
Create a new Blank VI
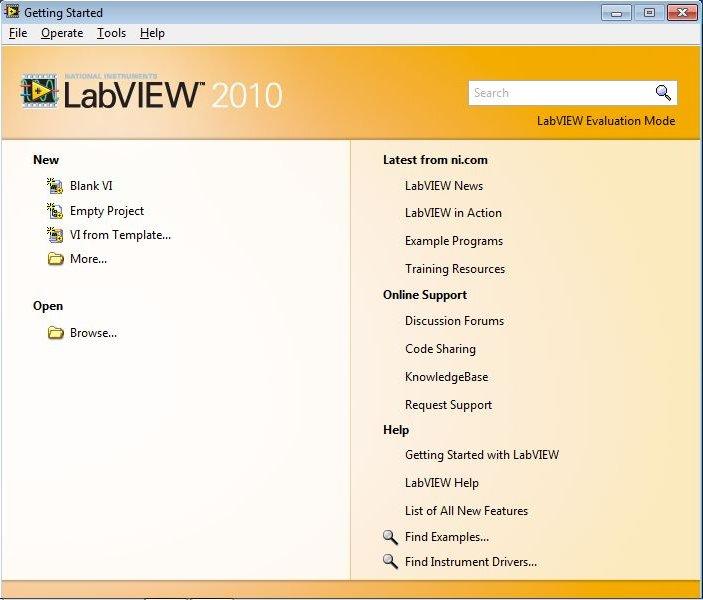(x=91, y=186)
